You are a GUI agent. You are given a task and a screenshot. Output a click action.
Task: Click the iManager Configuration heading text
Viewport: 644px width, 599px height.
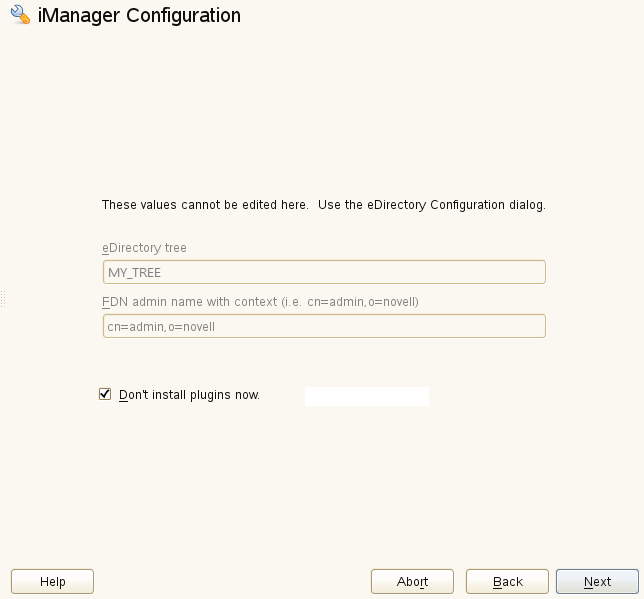click(x=139, y=16)
